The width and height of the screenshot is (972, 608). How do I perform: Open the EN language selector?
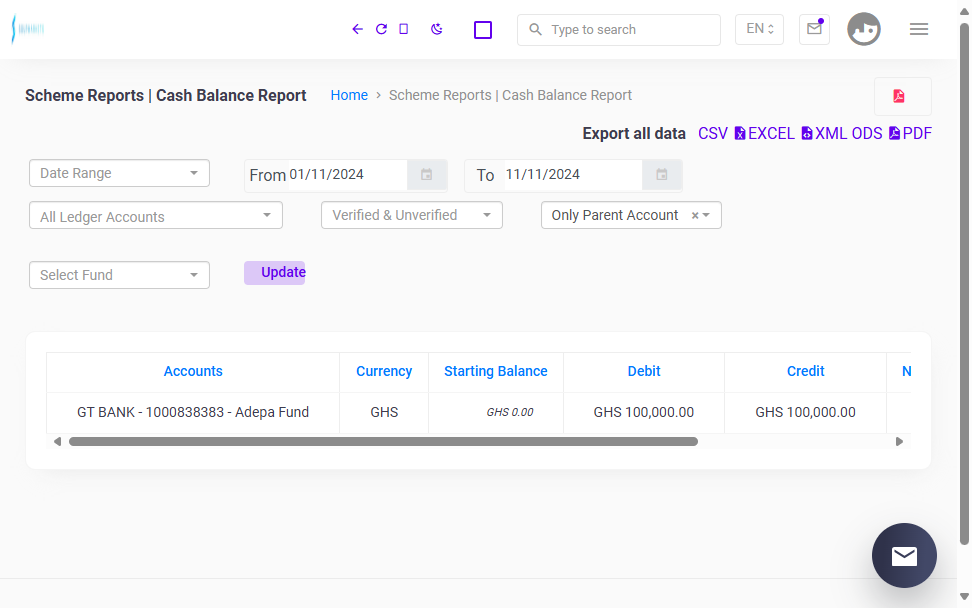click(x=759, y=29)
